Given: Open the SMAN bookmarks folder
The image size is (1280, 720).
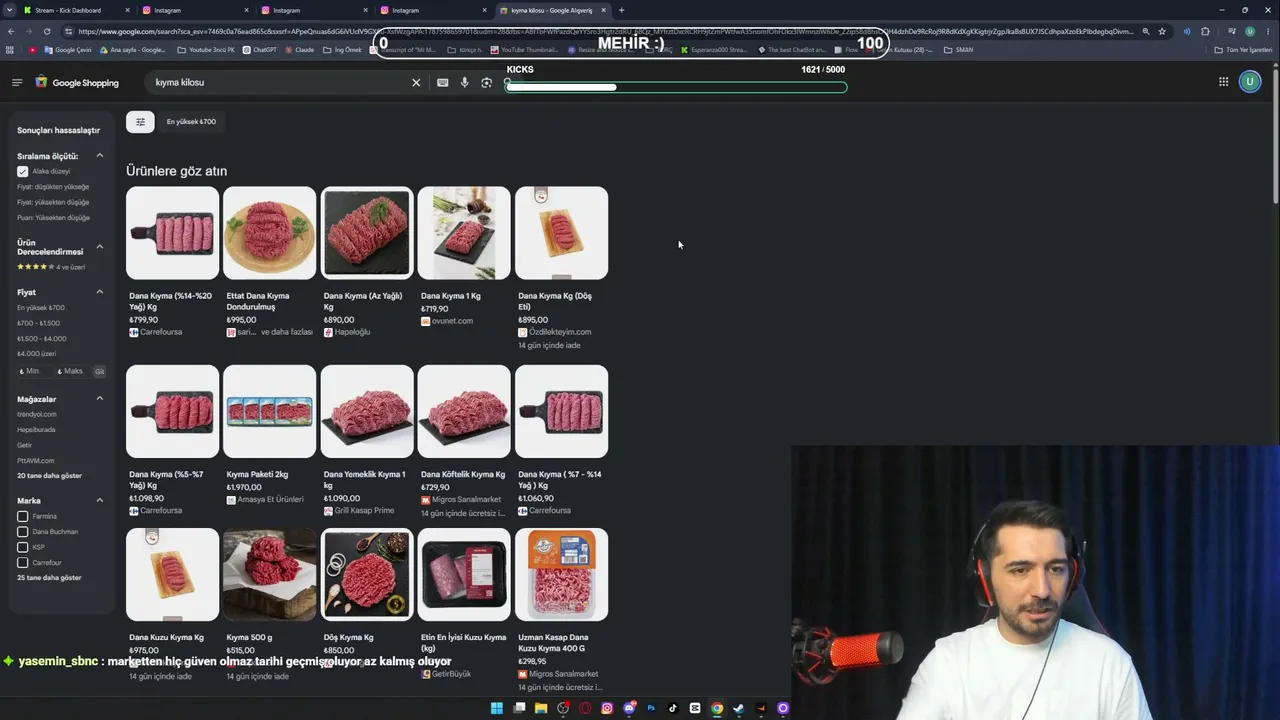Looking at the screenshot, I should click(959, 49).
